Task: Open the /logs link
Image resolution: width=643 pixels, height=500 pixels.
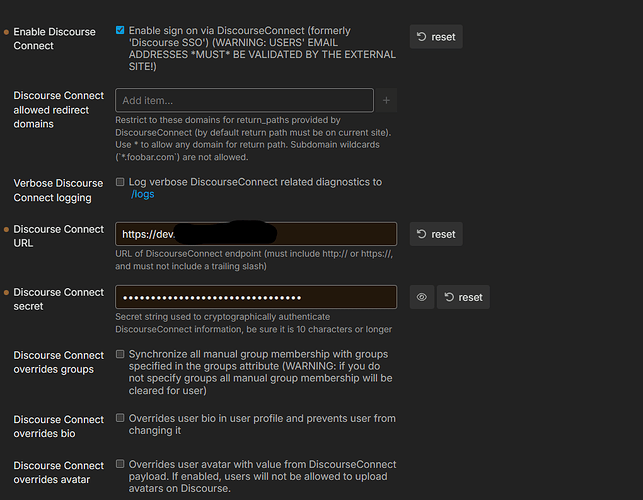Action: [x=142, y=194]
